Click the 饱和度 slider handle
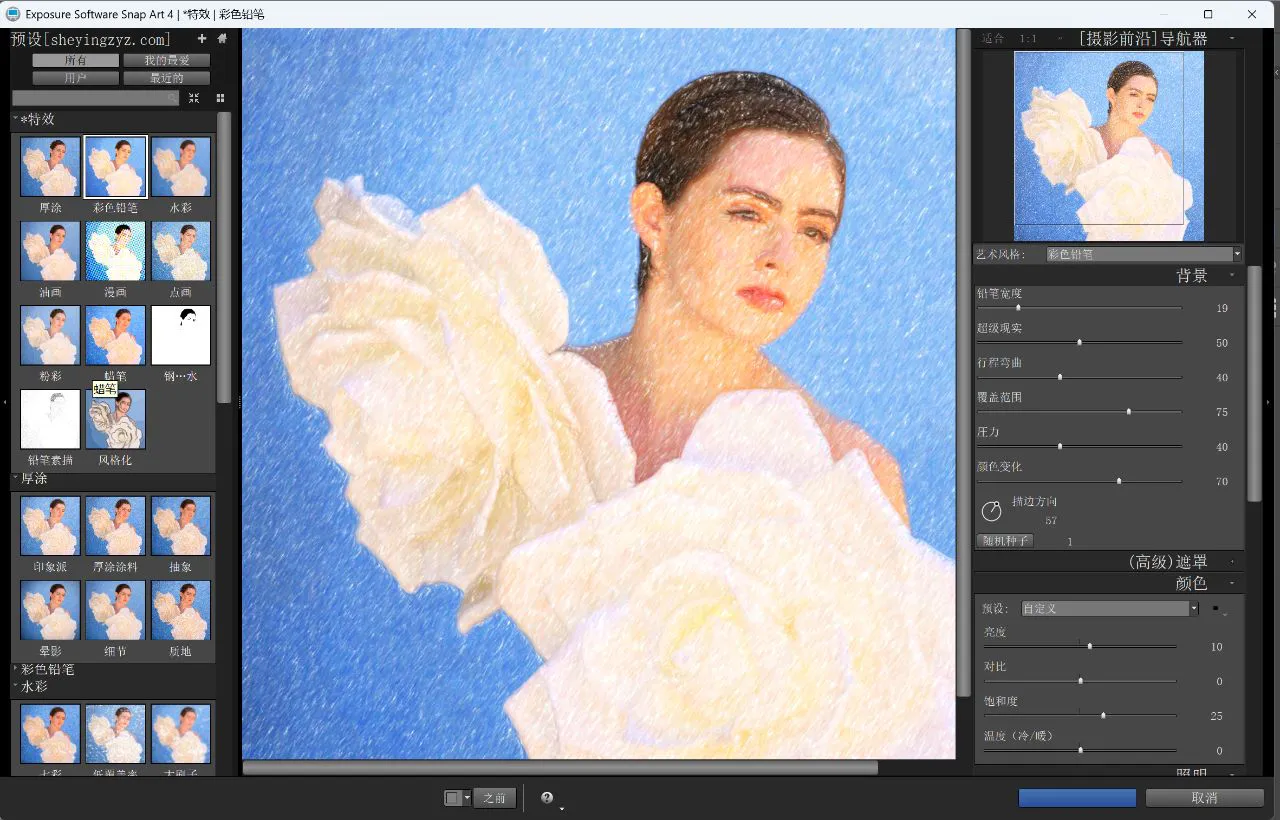The height and width of the screenshot is (820, 1280). [x=1103, y=715]
